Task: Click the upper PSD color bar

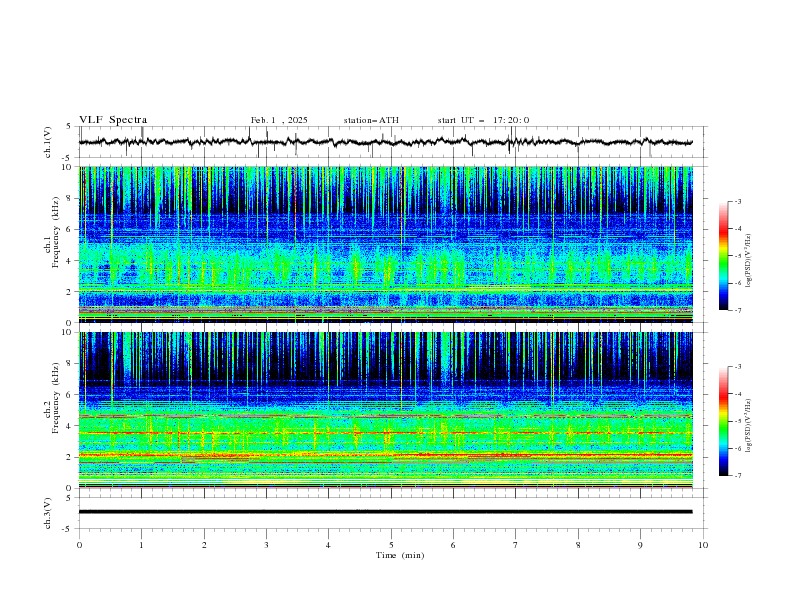Action: (x=723, y=256)
